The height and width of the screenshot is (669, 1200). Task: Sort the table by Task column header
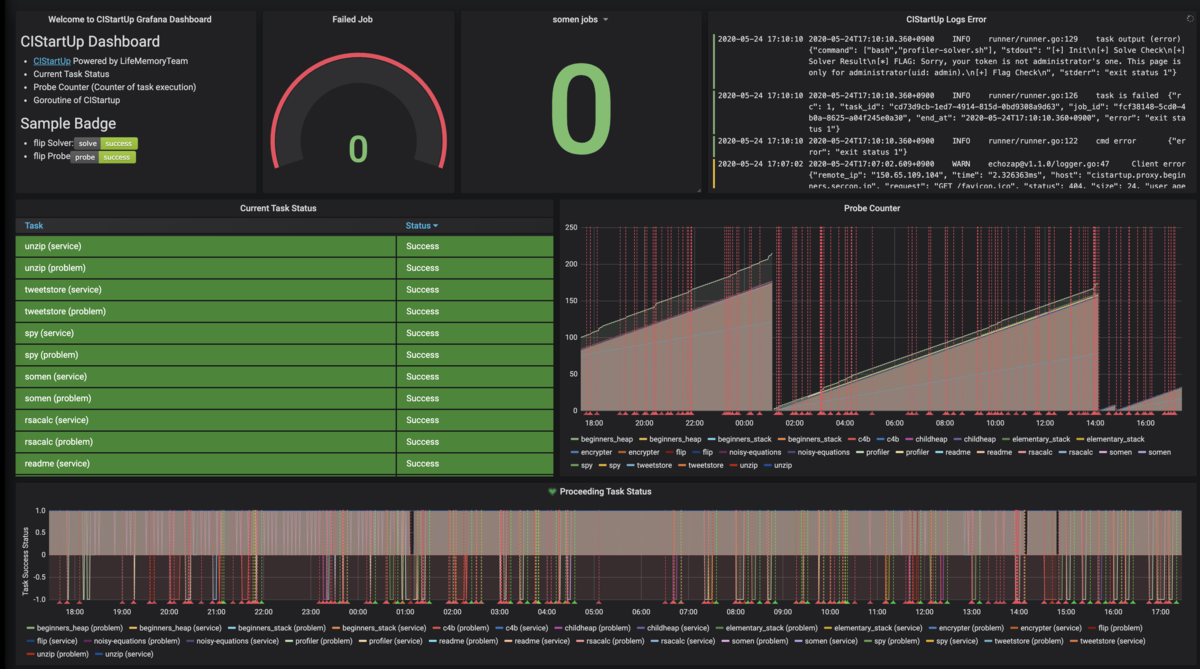[x=34, y=226]
